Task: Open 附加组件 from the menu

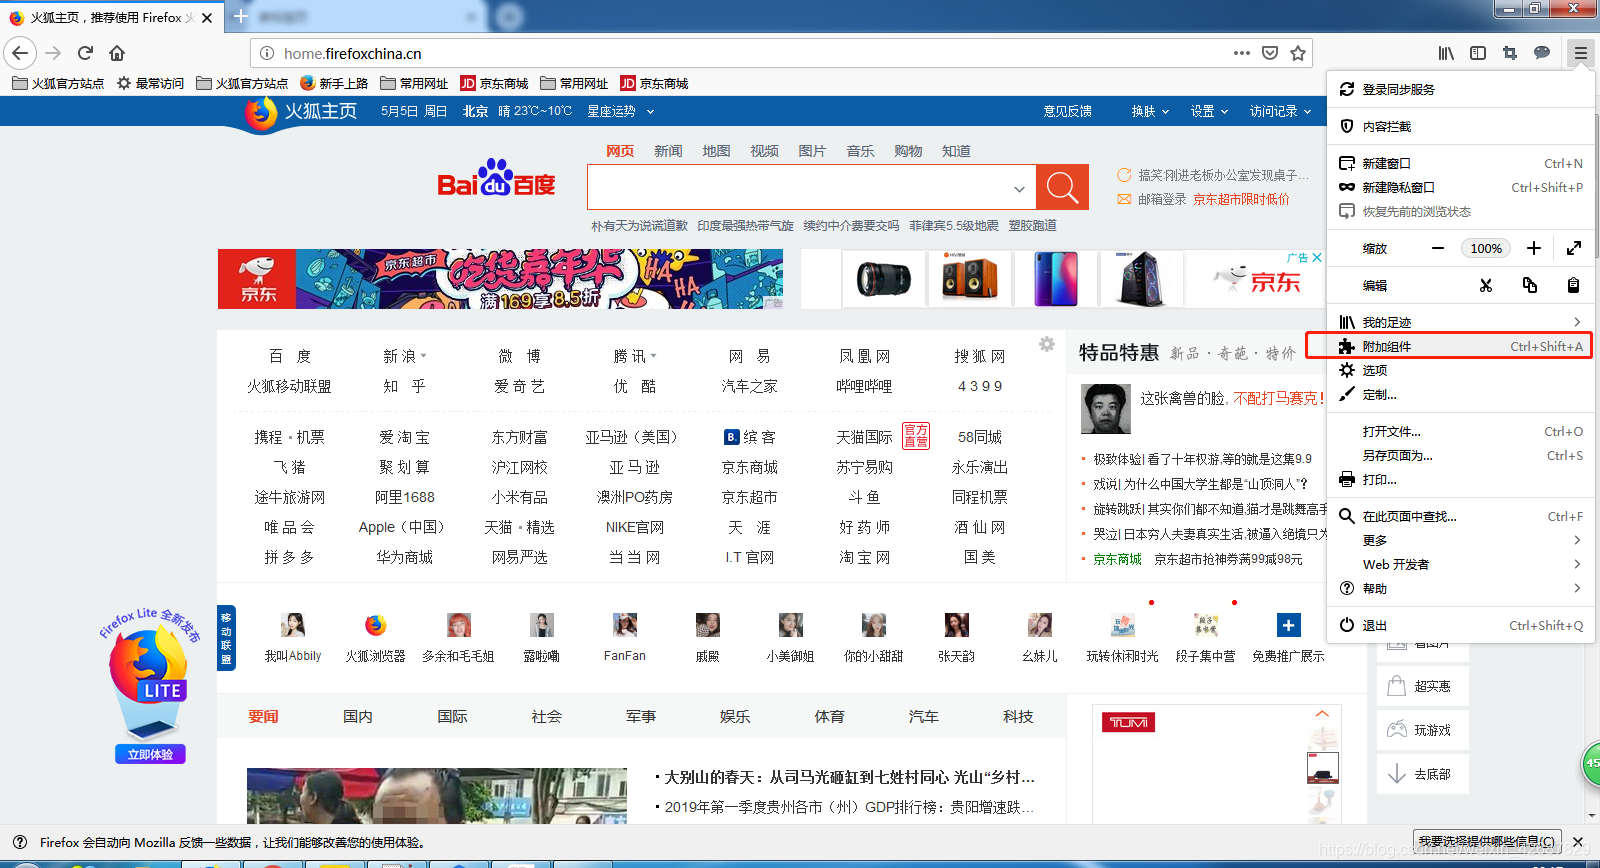Action: point(1461,346)
